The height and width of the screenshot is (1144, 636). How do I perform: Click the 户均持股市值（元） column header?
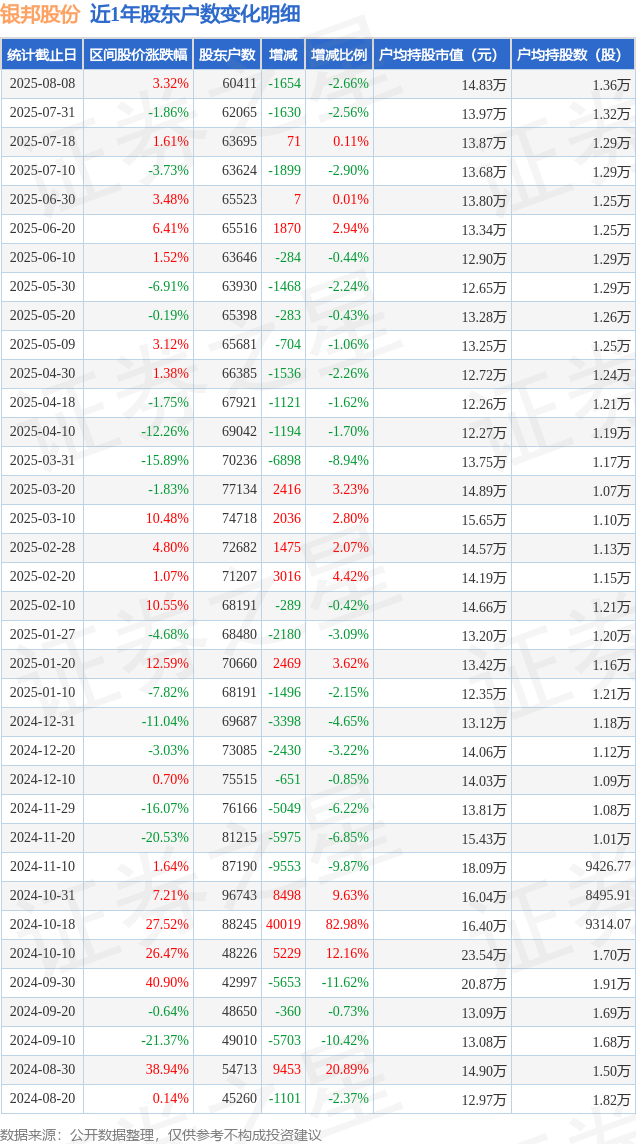(x=442, y=54)
